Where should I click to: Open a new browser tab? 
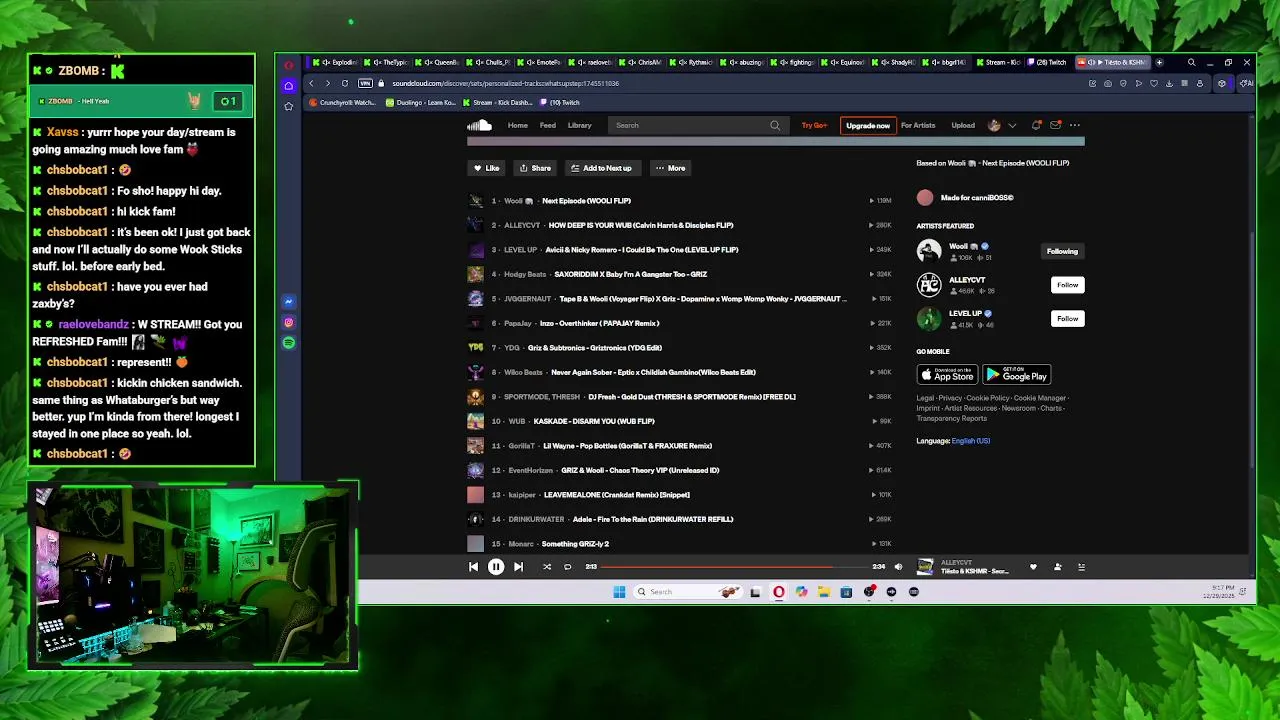(1159, 62)
